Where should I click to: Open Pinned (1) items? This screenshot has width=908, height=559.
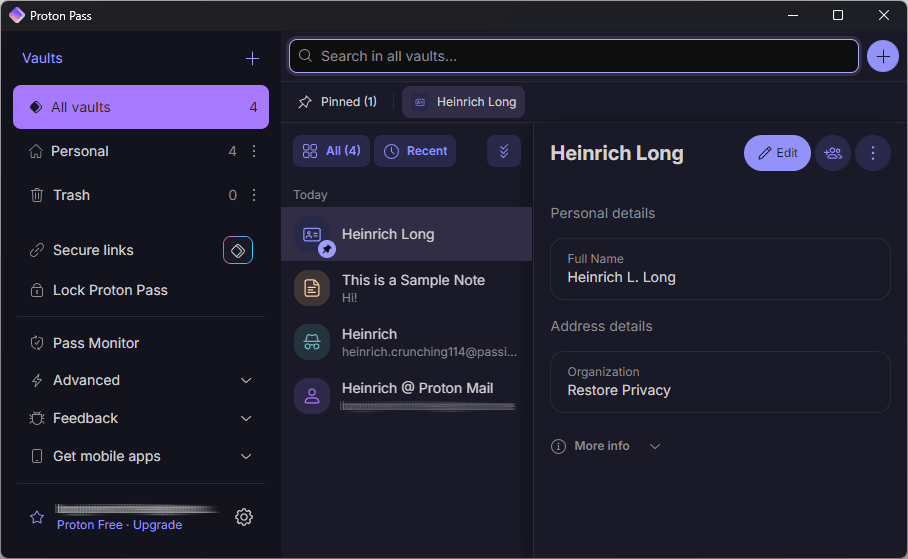point(337,102)
